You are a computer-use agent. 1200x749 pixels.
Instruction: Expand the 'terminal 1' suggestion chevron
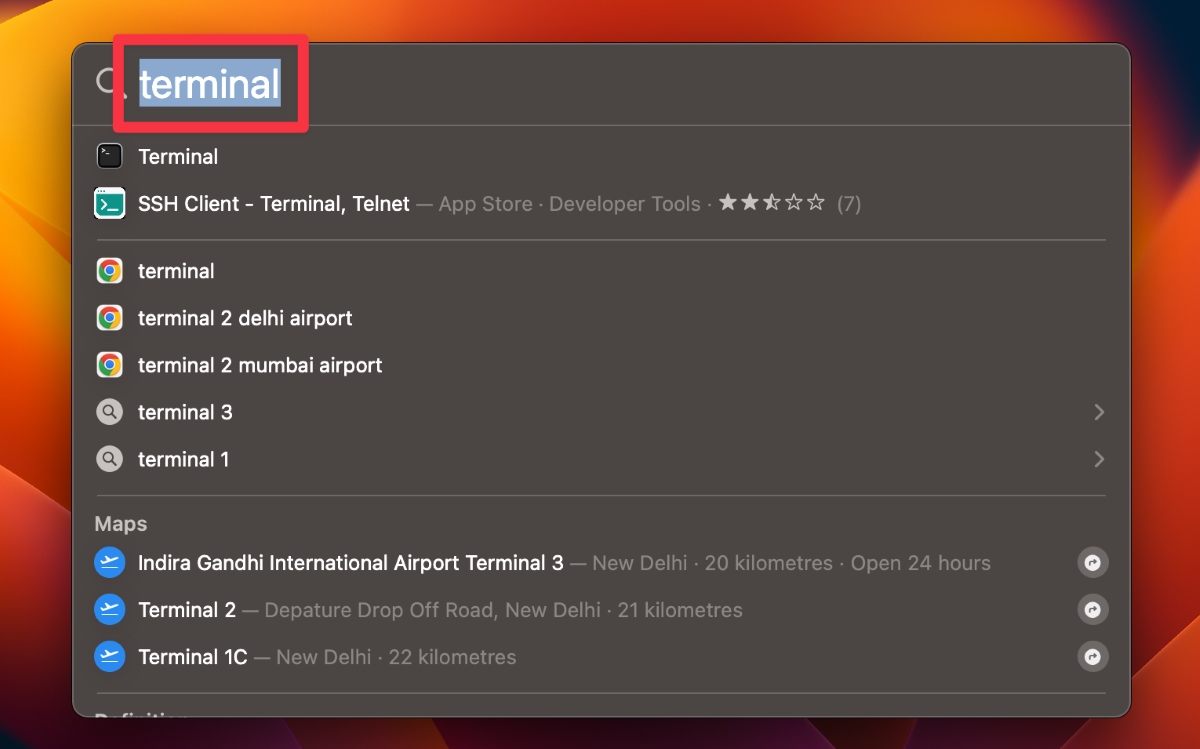click(1099, 459)
